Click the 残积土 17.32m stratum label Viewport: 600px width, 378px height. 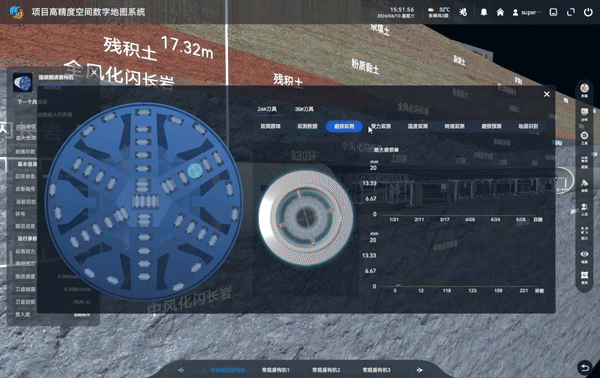(x=158, y=48)
